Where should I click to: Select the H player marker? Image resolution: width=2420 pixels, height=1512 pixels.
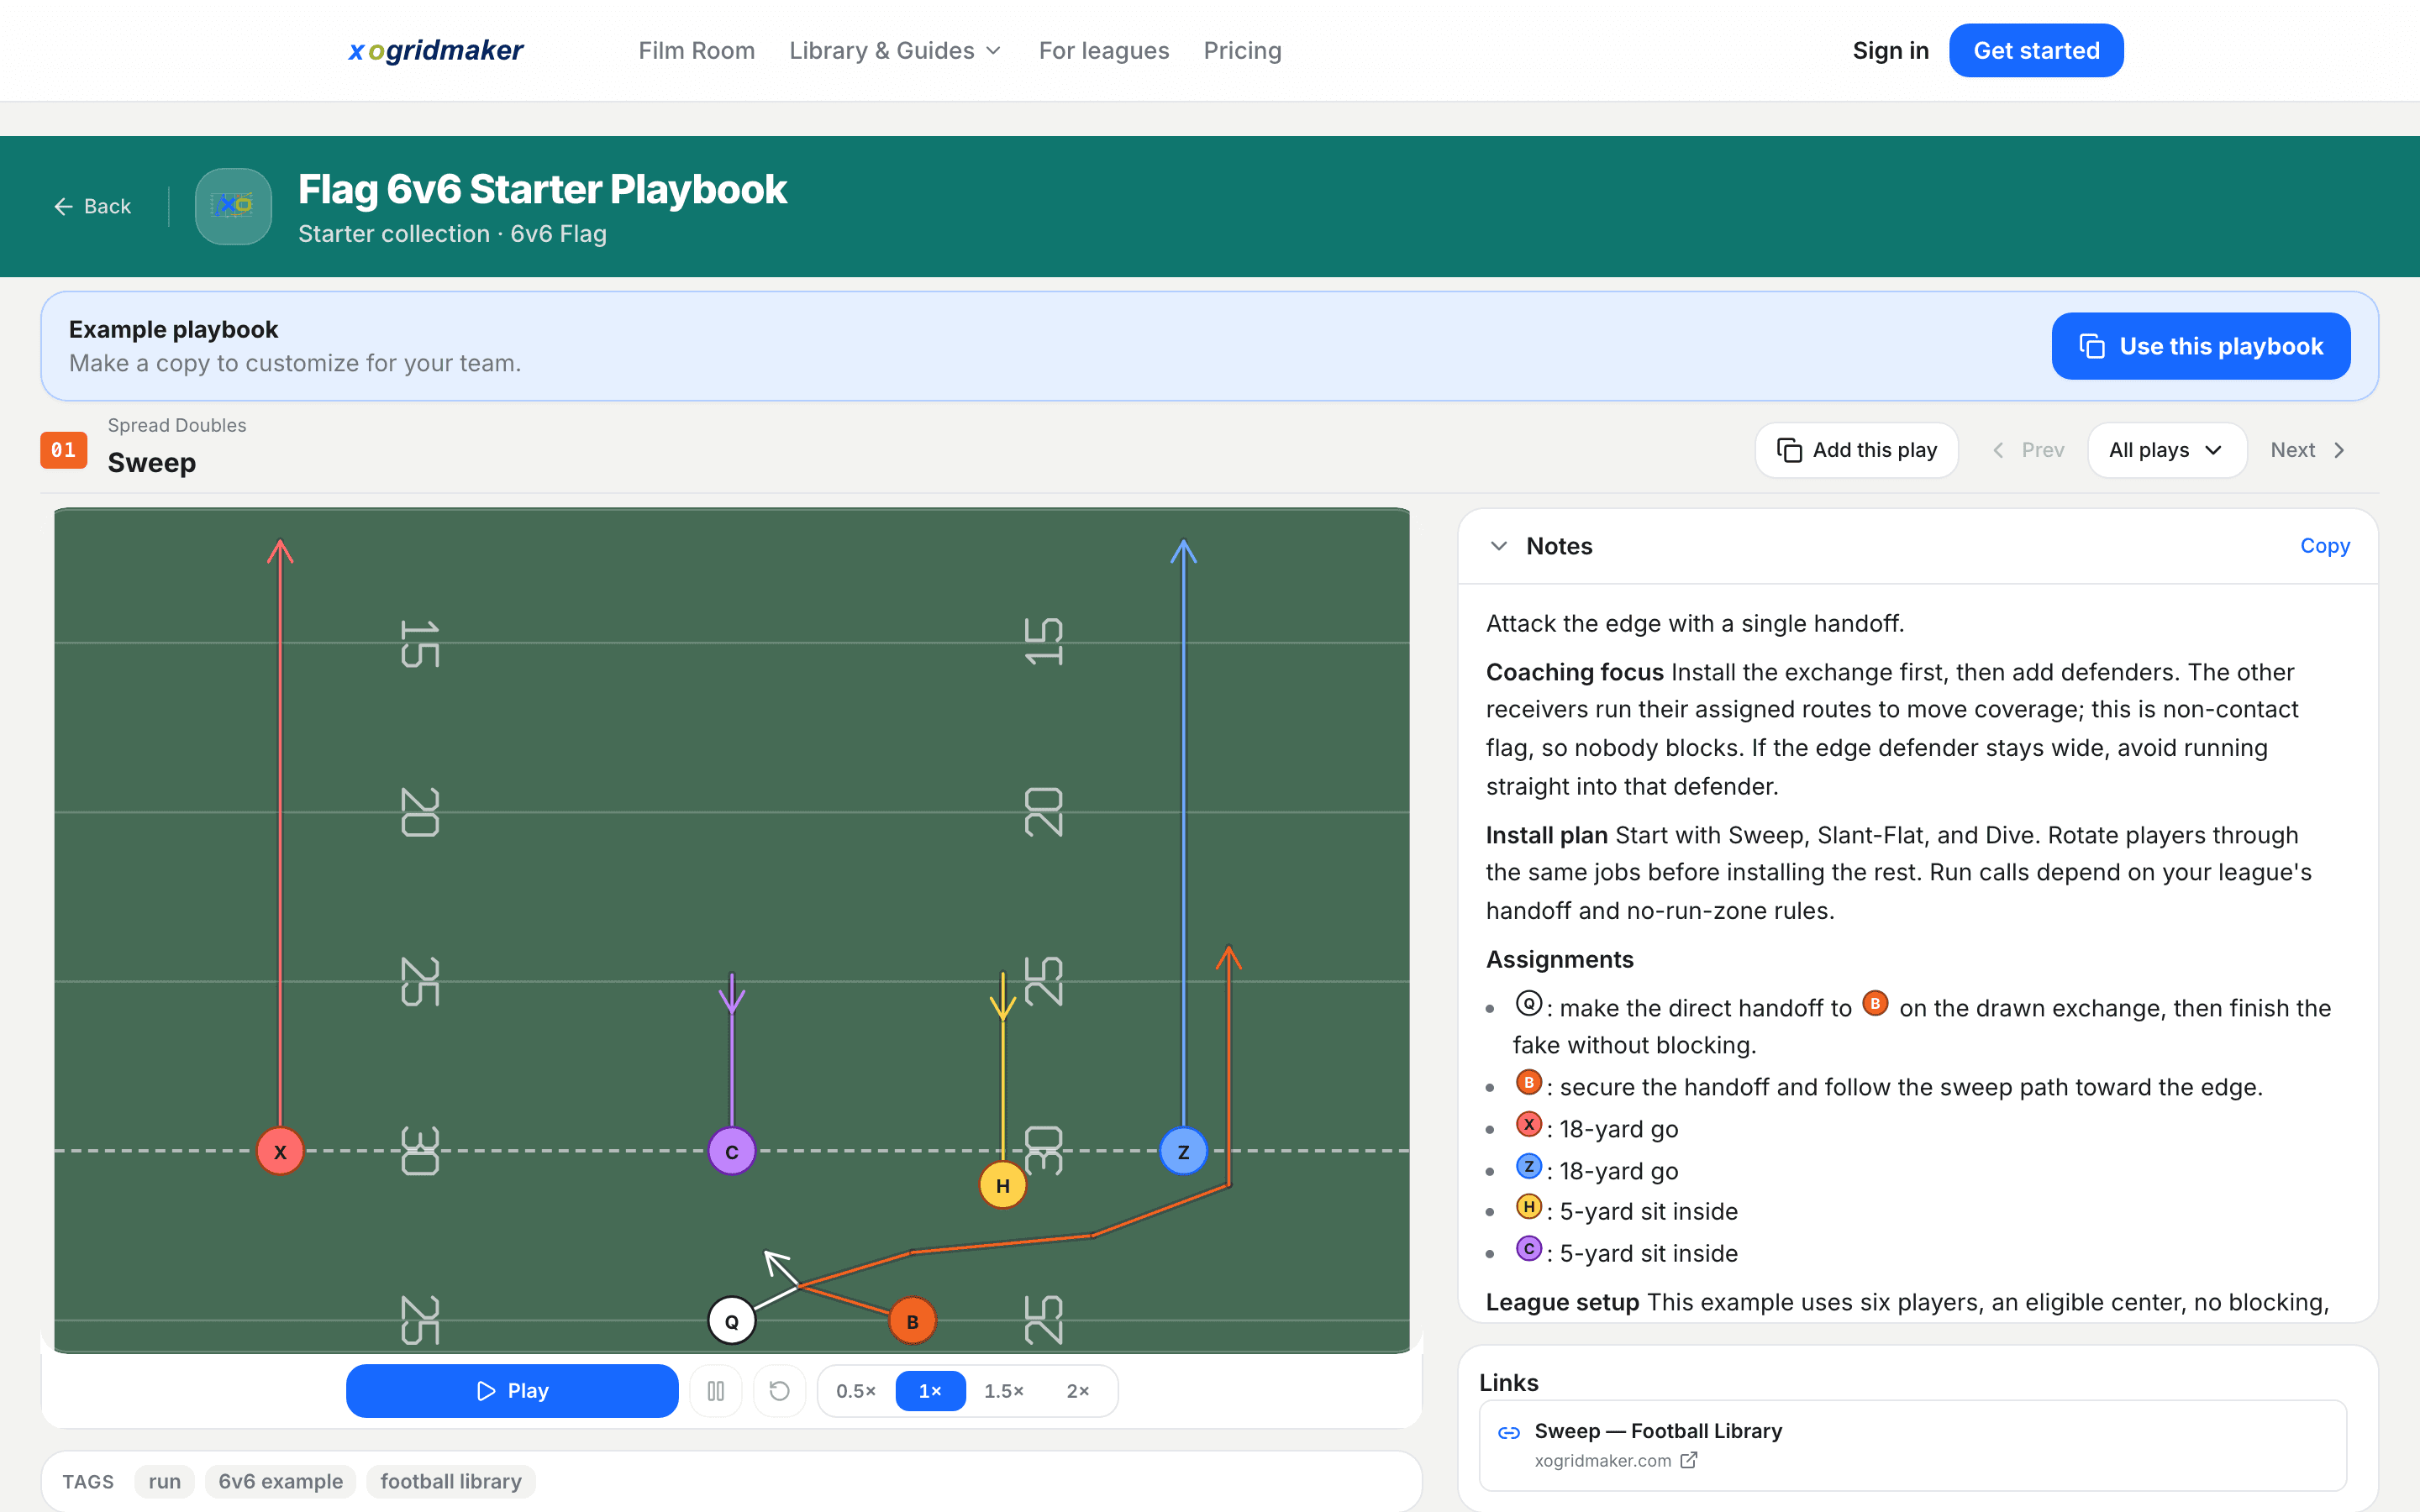coord(1003,1186)
